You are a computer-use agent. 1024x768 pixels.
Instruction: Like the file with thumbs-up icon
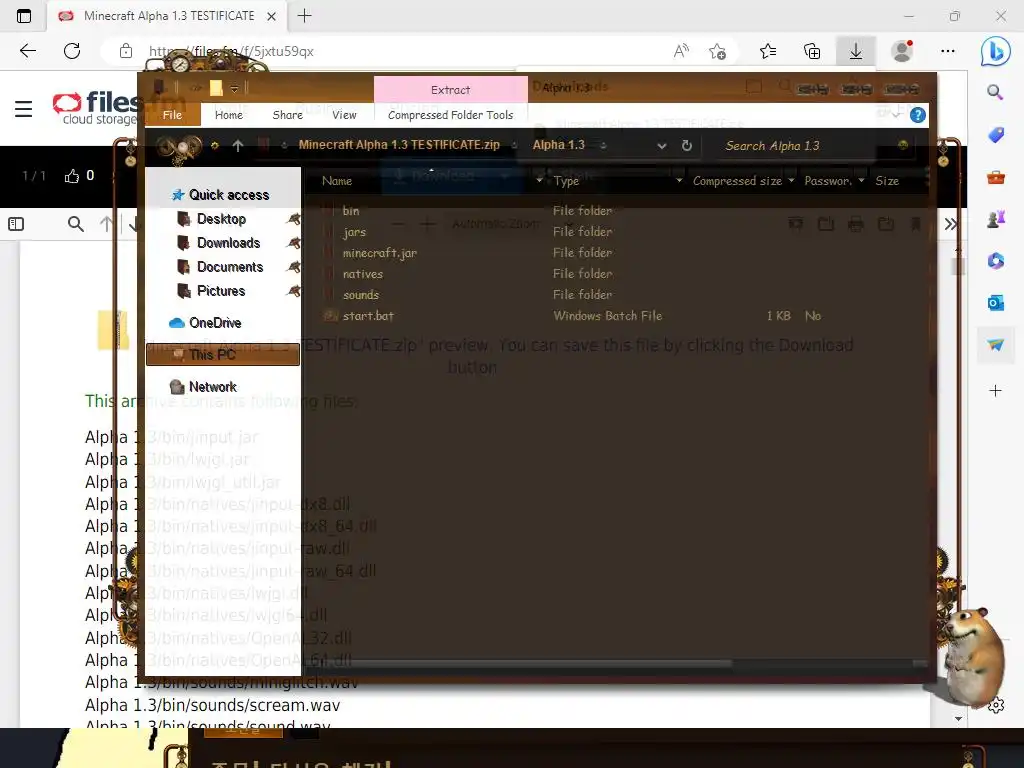click(x=72, y=176)
